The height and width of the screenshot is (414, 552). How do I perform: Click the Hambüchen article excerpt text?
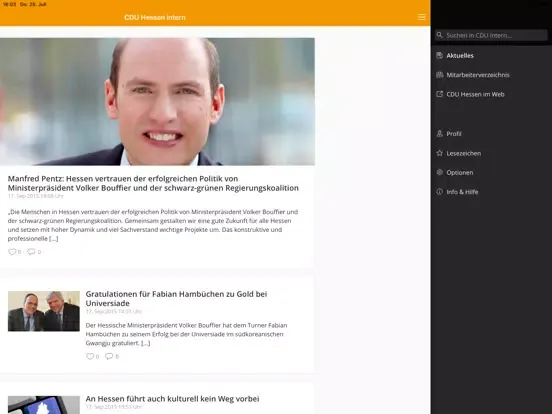(x=187, y=334)
